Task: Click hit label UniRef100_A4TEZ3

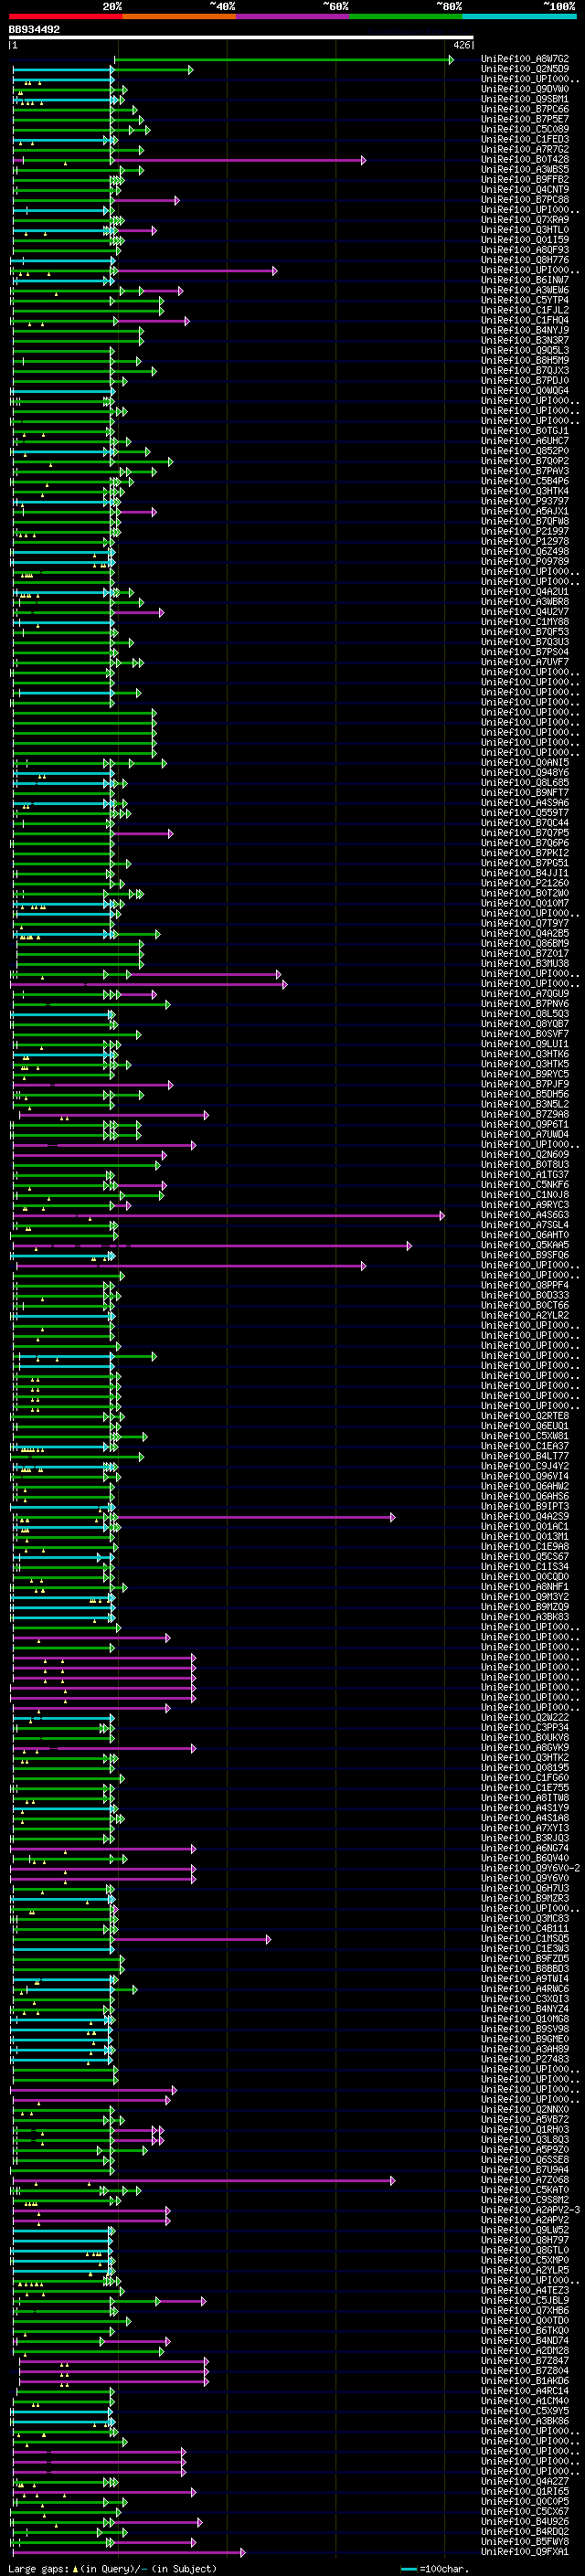Action: 525,2290
